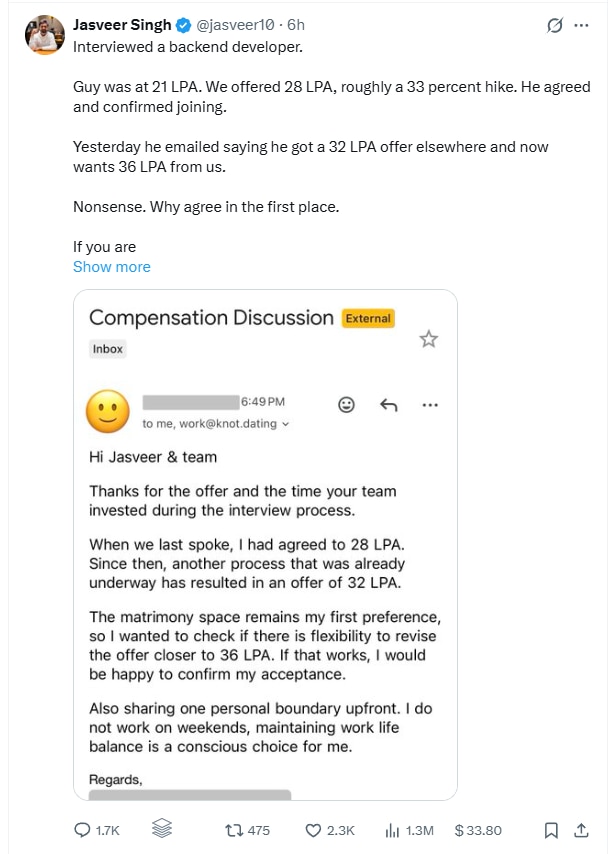Open the Grok icon at top right
610x854 pixels.
[x=554, y=27]
